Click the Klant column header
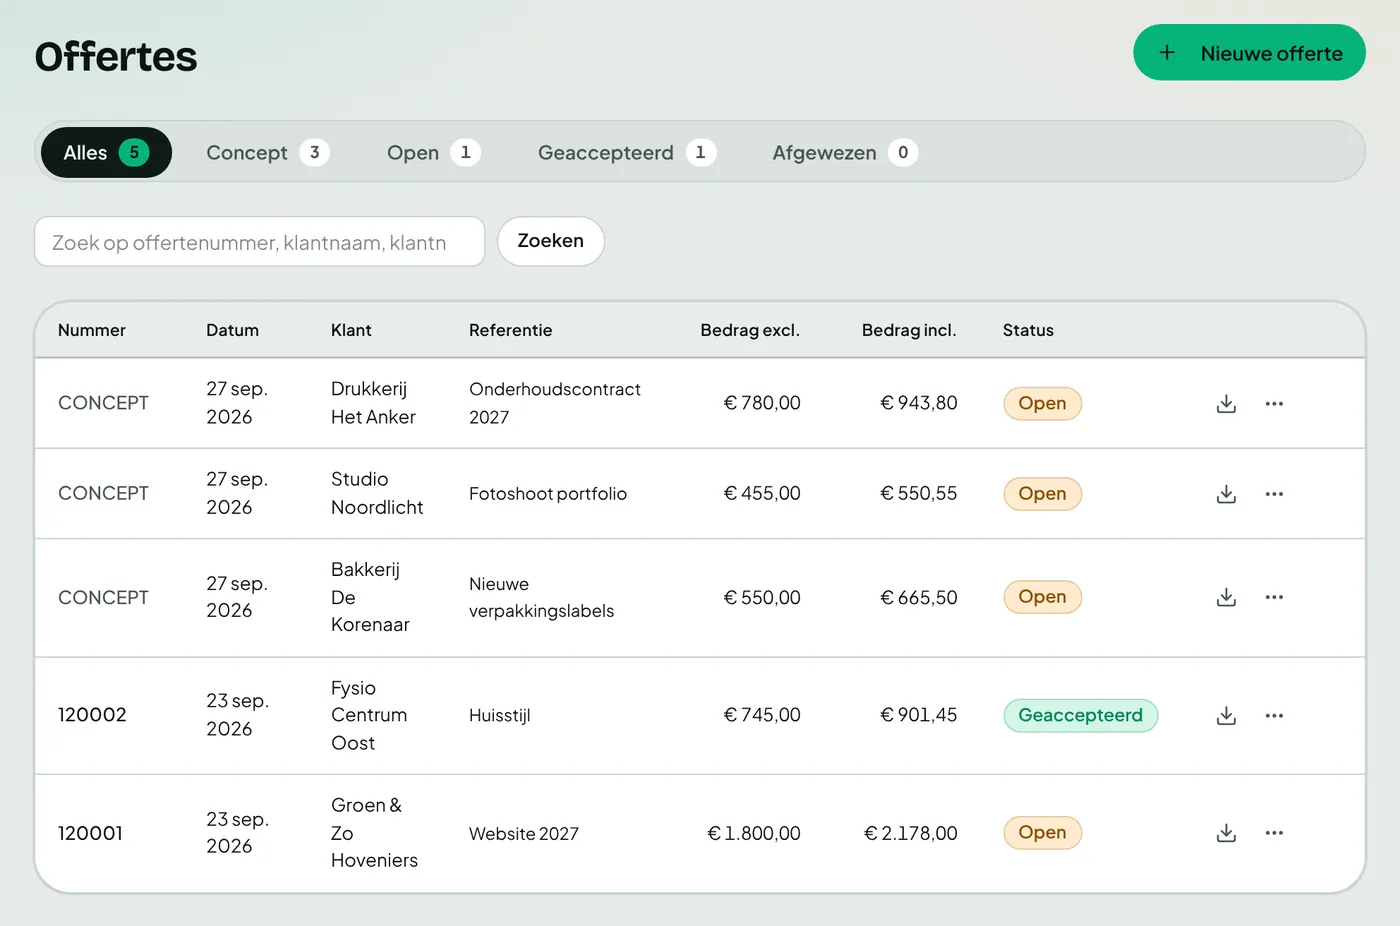The width and height of the screenshot is (1400, 926). pyautogui.click(x=351, y=330)
